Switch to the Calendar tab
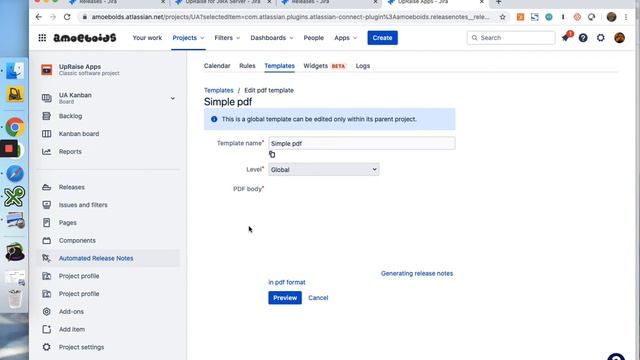 [x=217, y=66]
